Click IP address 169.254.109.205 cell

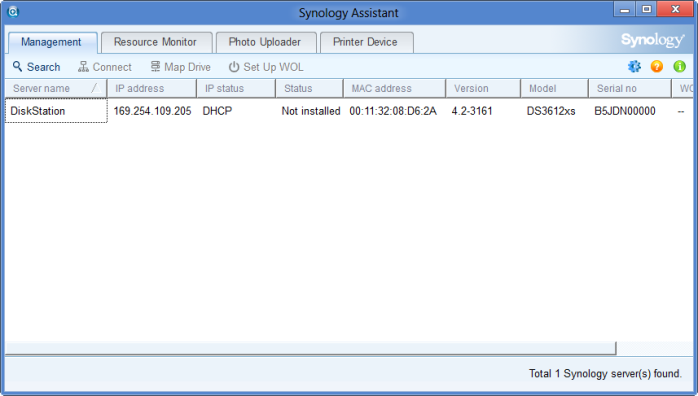pos(152,111)
